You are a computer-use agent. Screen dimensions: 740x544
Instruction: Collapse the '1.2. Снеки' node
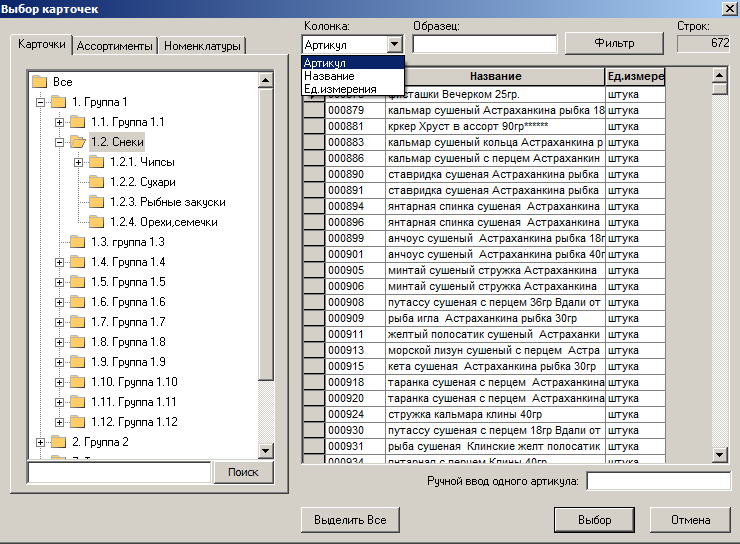pos(59,142)
